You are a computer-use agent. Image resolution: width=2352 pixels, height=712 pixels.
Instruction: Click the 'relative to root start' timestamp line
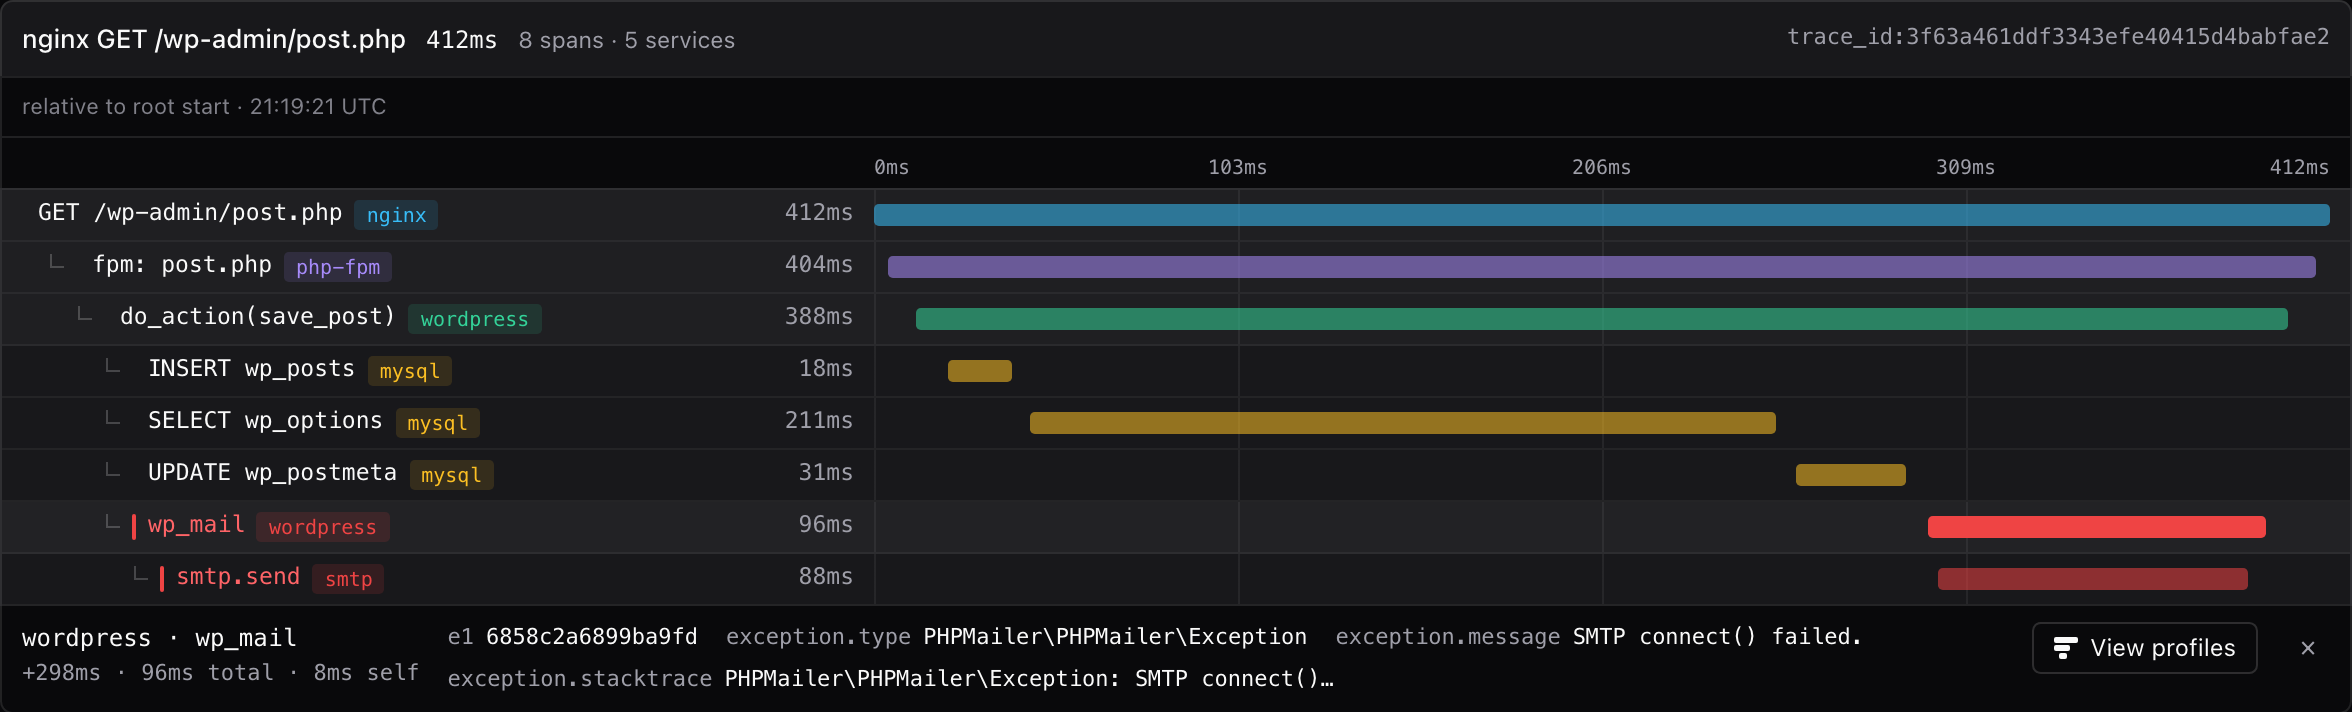[204, 107]
